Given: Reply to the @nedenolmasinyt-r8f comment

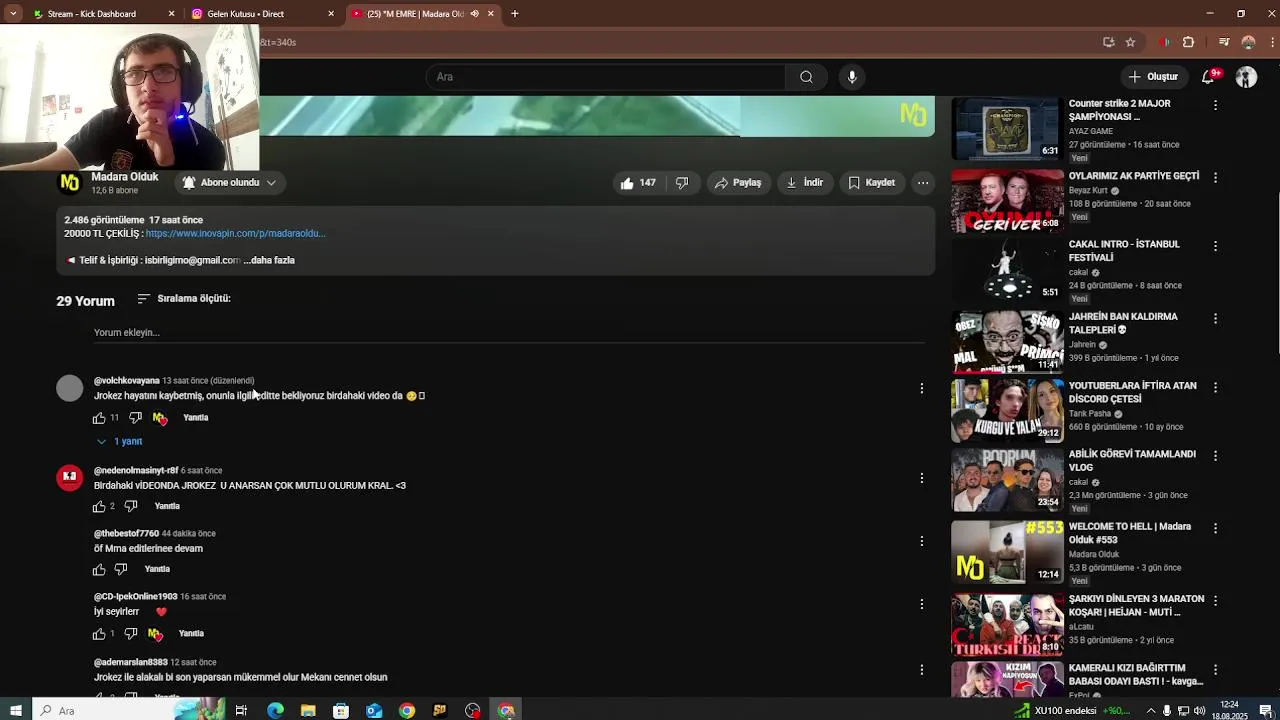Looking at the screenshot, I should pyautogui.click(x=167, y=507).
